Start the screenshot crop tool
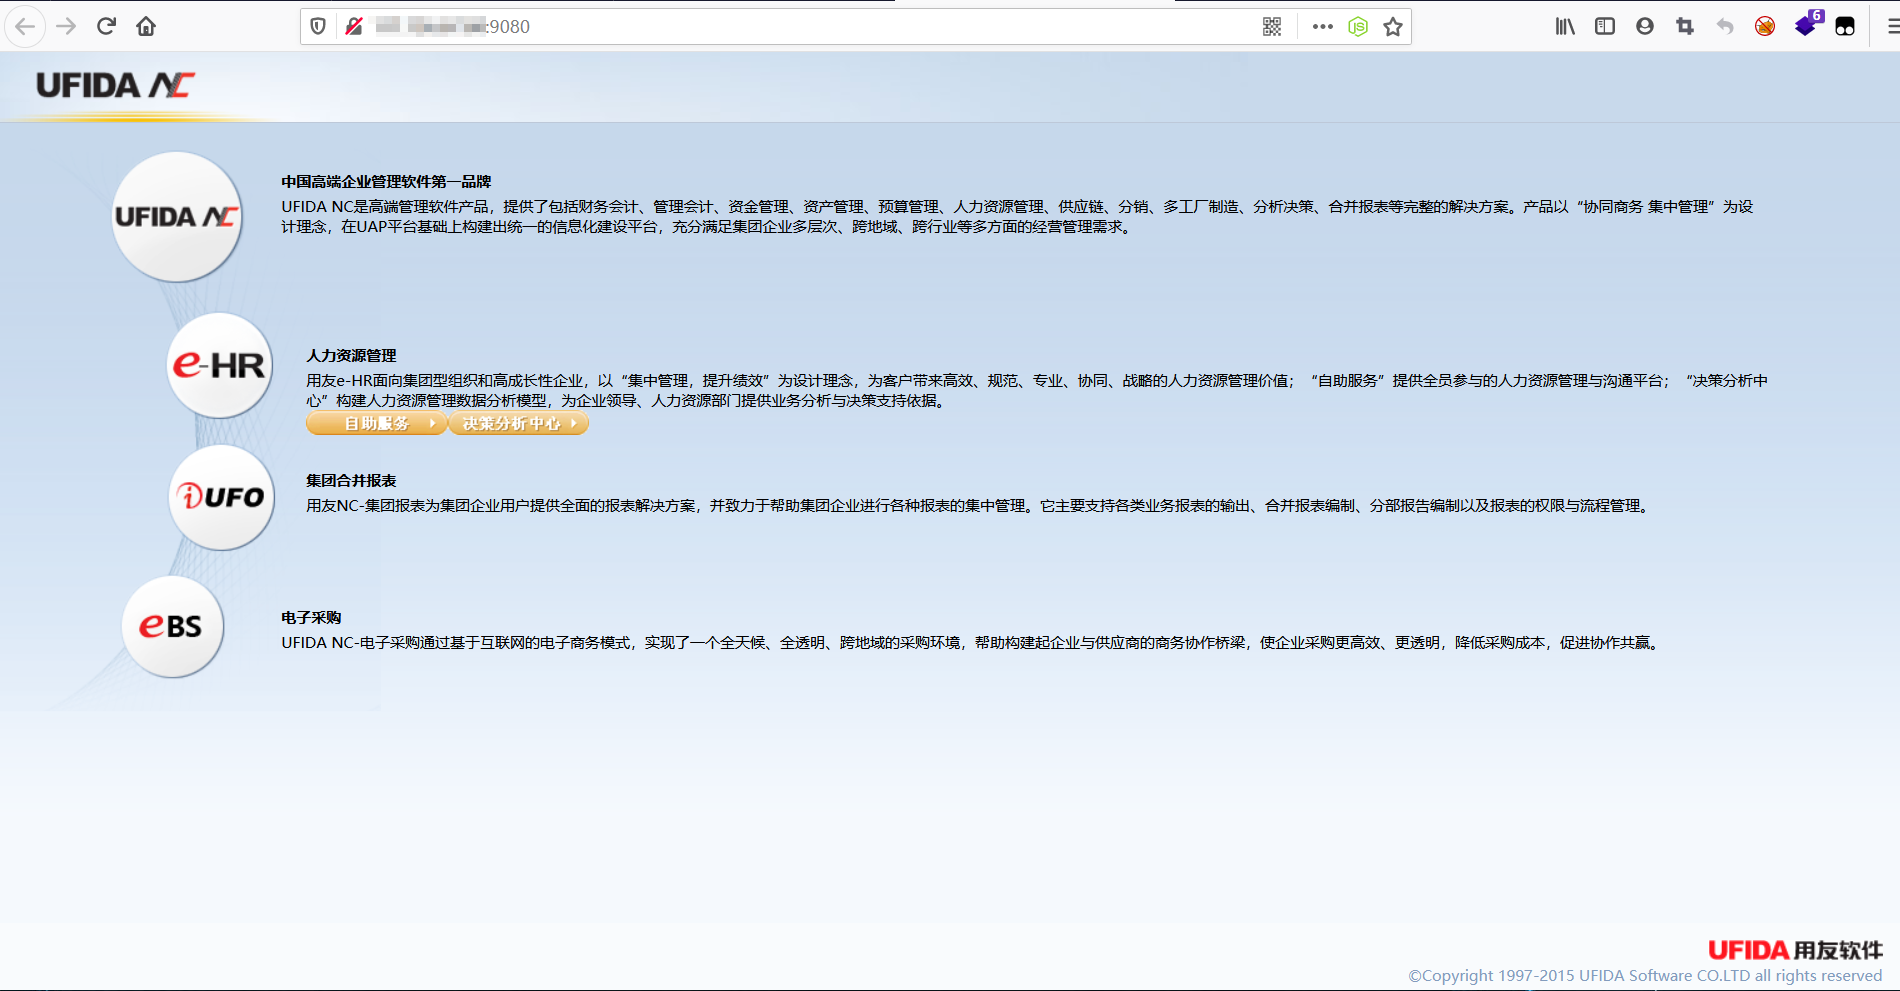1900x991 pixels. (x=1685, y=27)
